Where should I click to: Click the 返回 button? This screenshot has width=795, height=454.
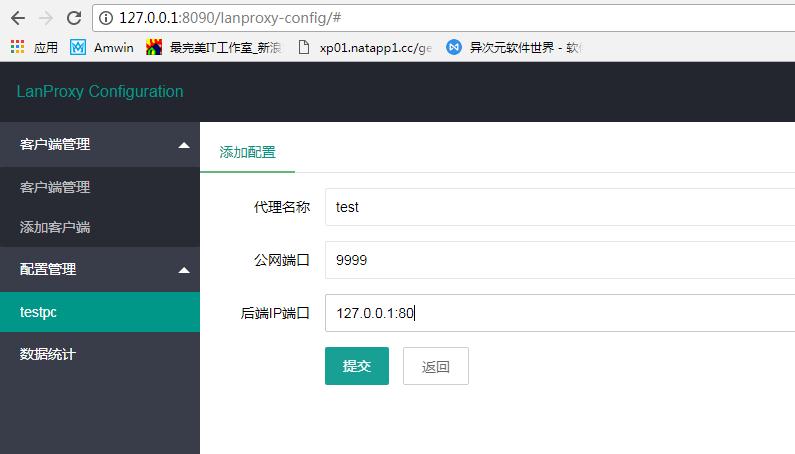click(x=436, y=366)
